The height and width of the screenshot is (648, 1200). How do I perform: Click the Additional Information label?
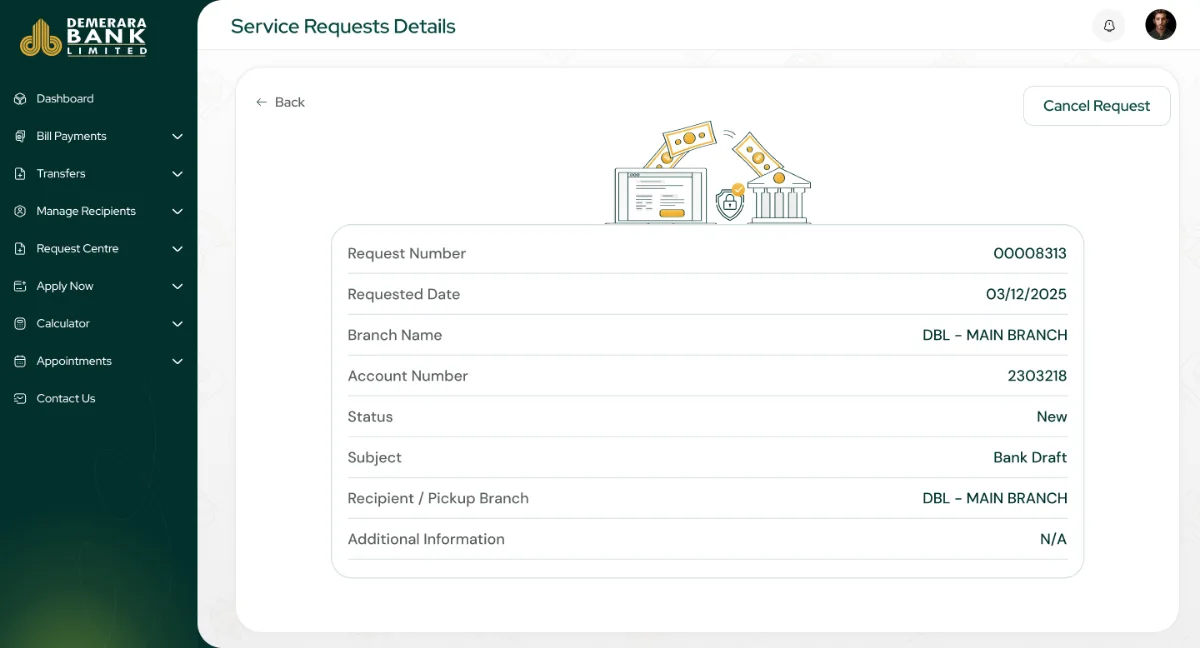coord(426,539)
